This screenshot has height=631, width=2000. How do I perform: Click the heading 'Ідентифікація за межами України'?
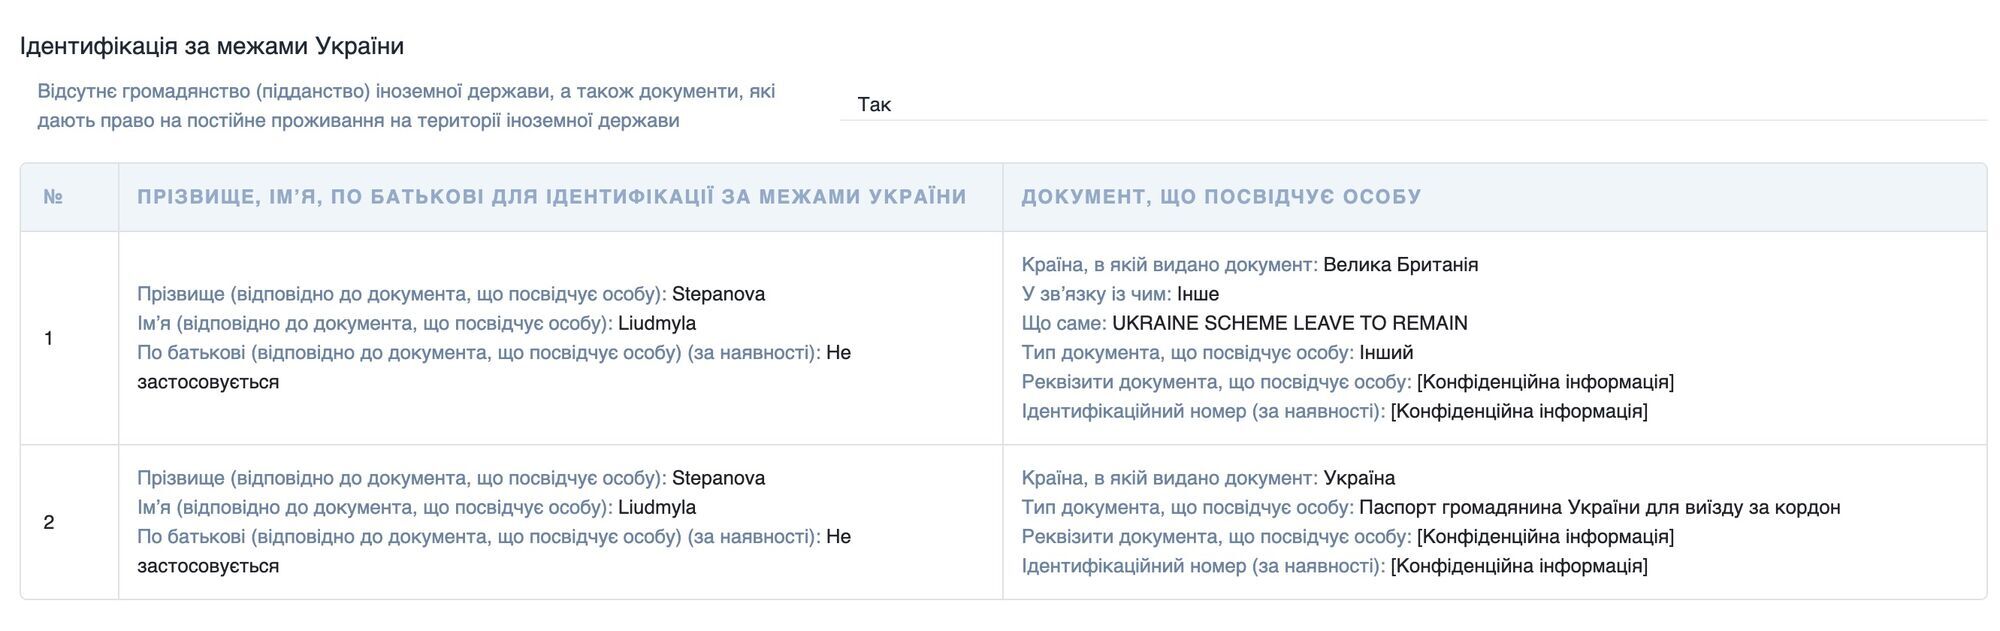coord(212,46)
